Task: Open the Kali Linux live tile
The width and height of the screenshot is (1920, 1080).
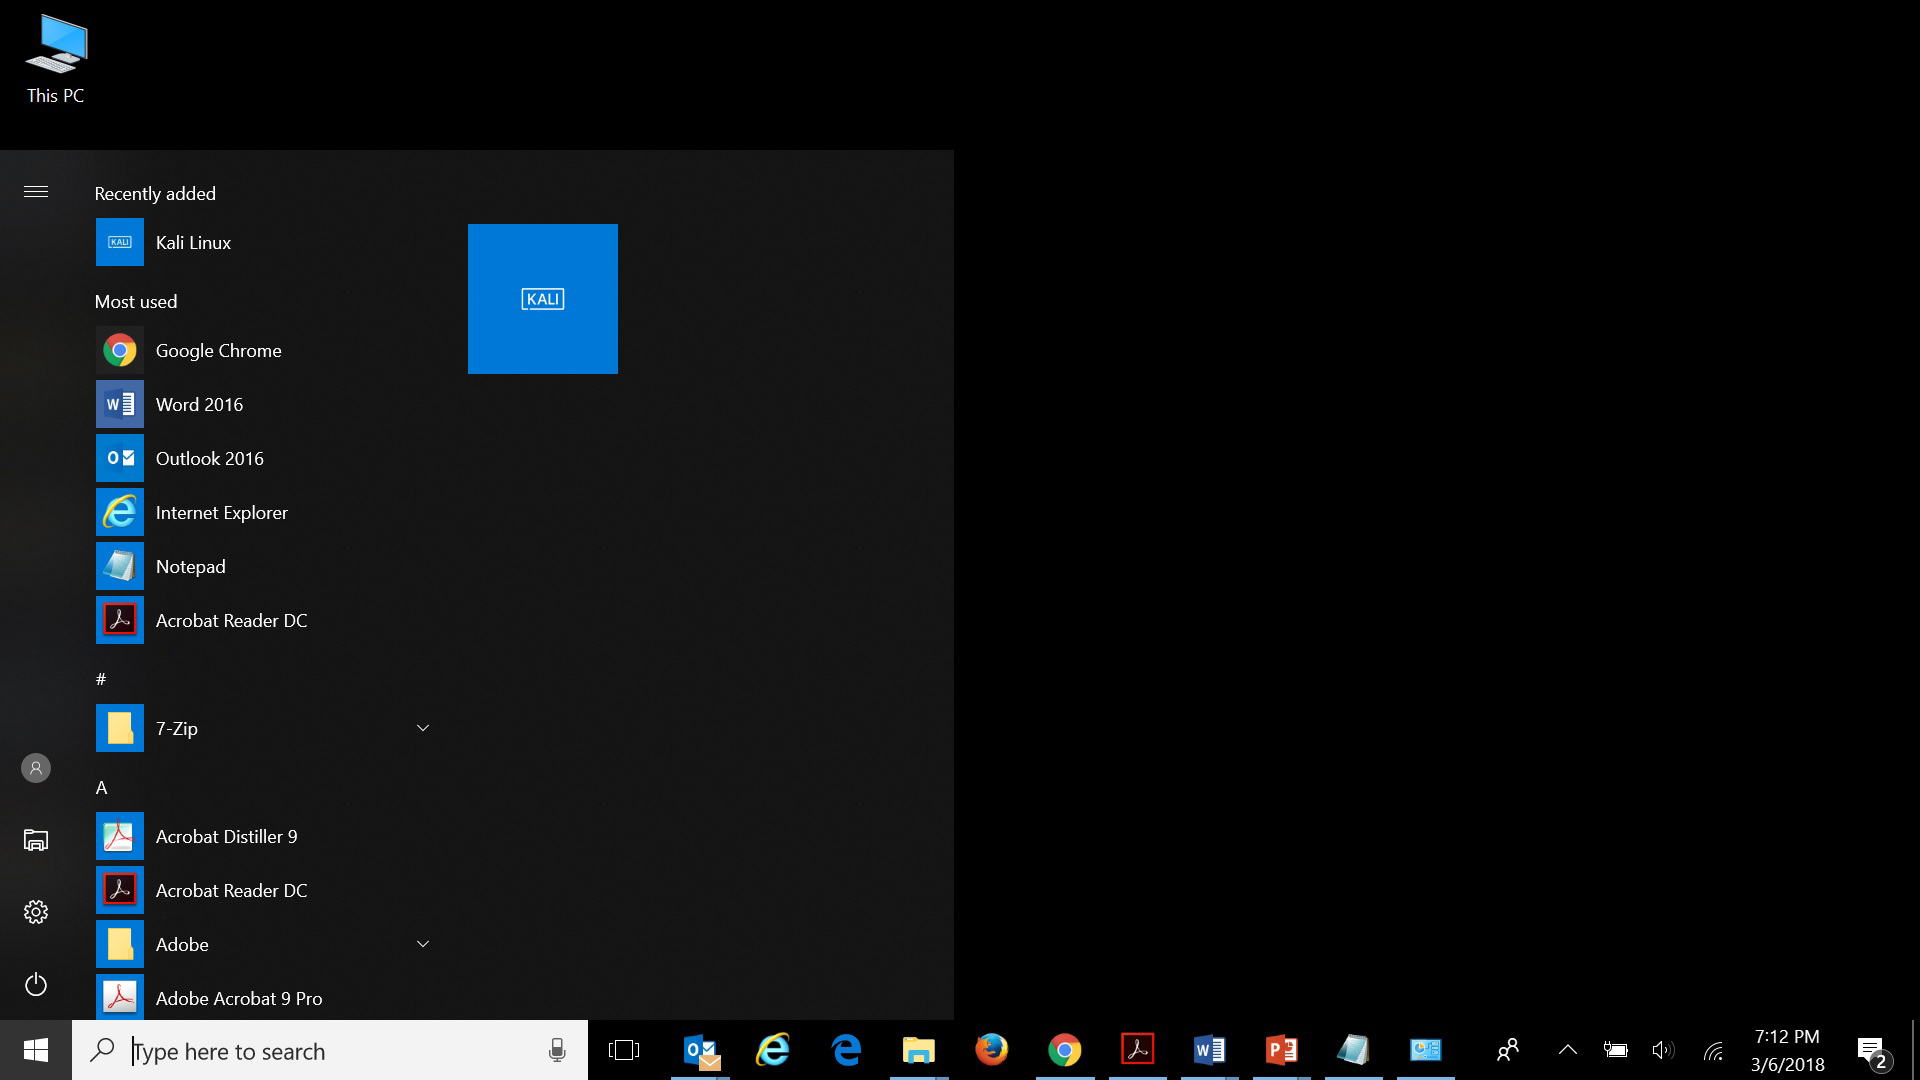Action: [542, 299]
